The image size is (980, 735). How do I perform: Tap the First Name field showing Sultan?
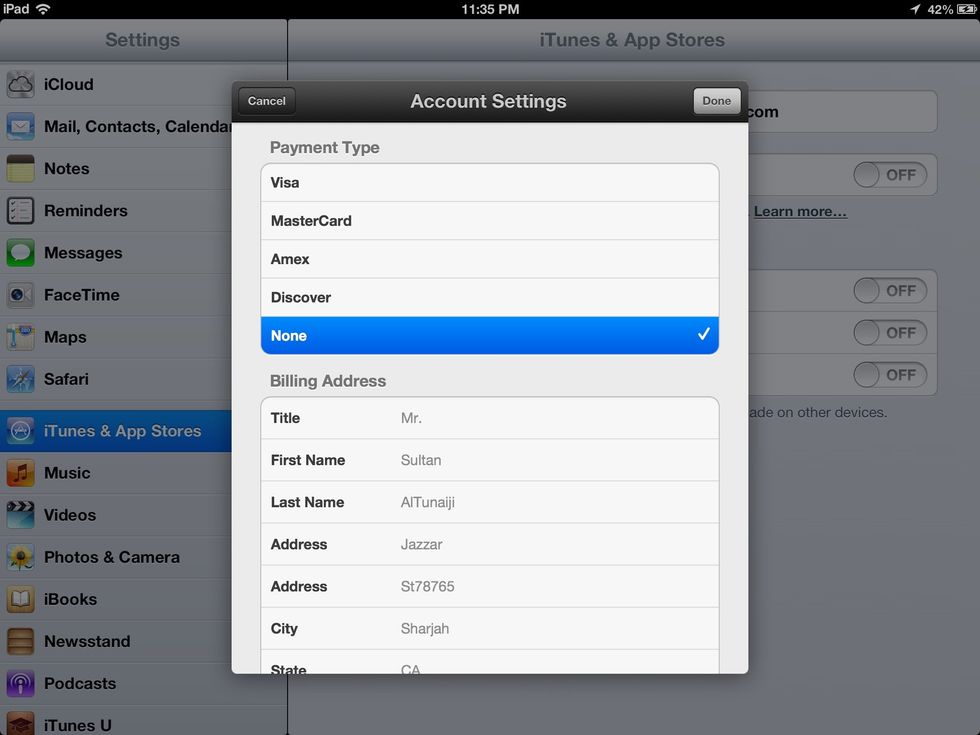489,460
